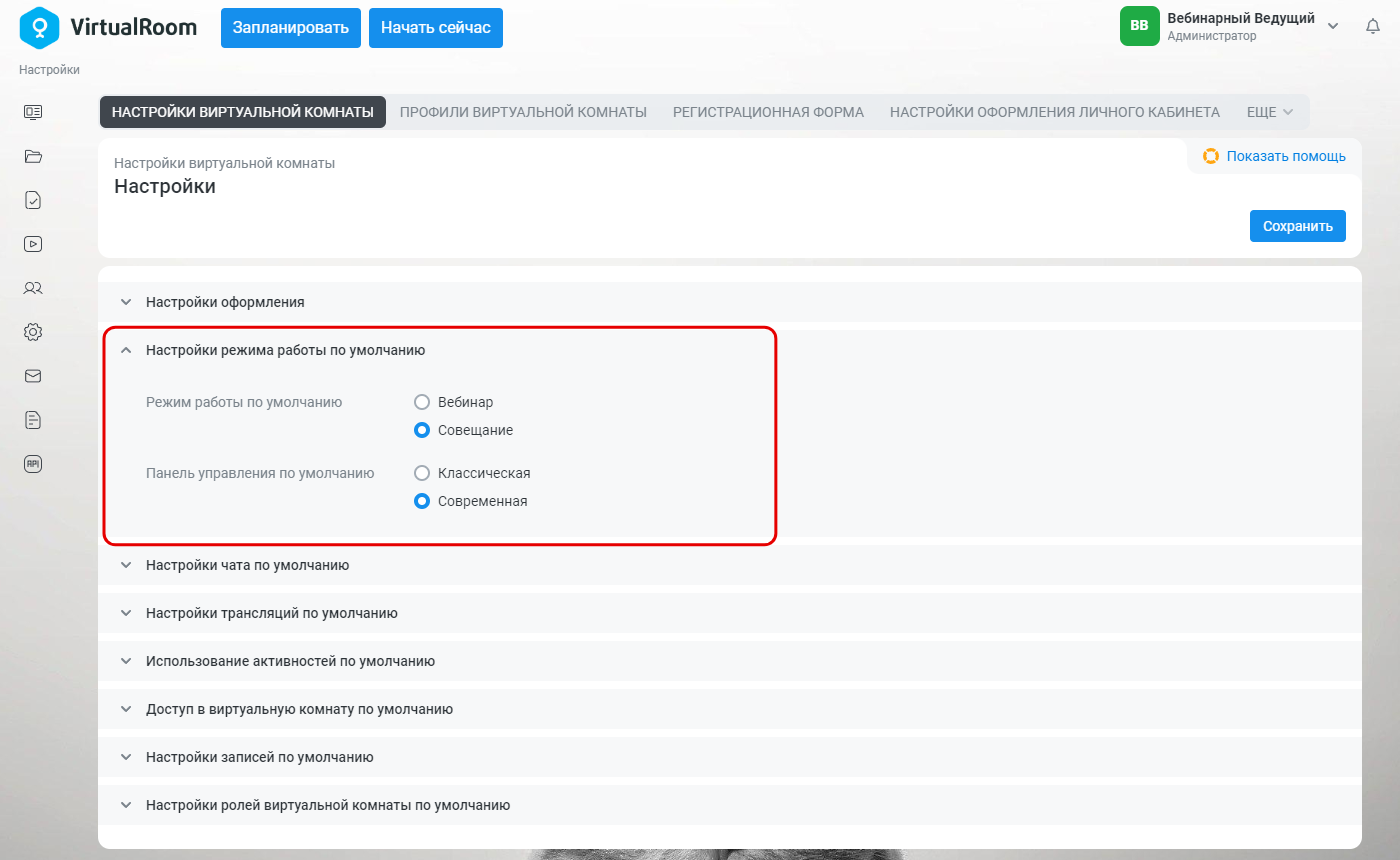The height and width of the screenshot is (860, 1400).
Task: Expand Настройки трансляций по умолчанию
Action: tap(730, 613)
